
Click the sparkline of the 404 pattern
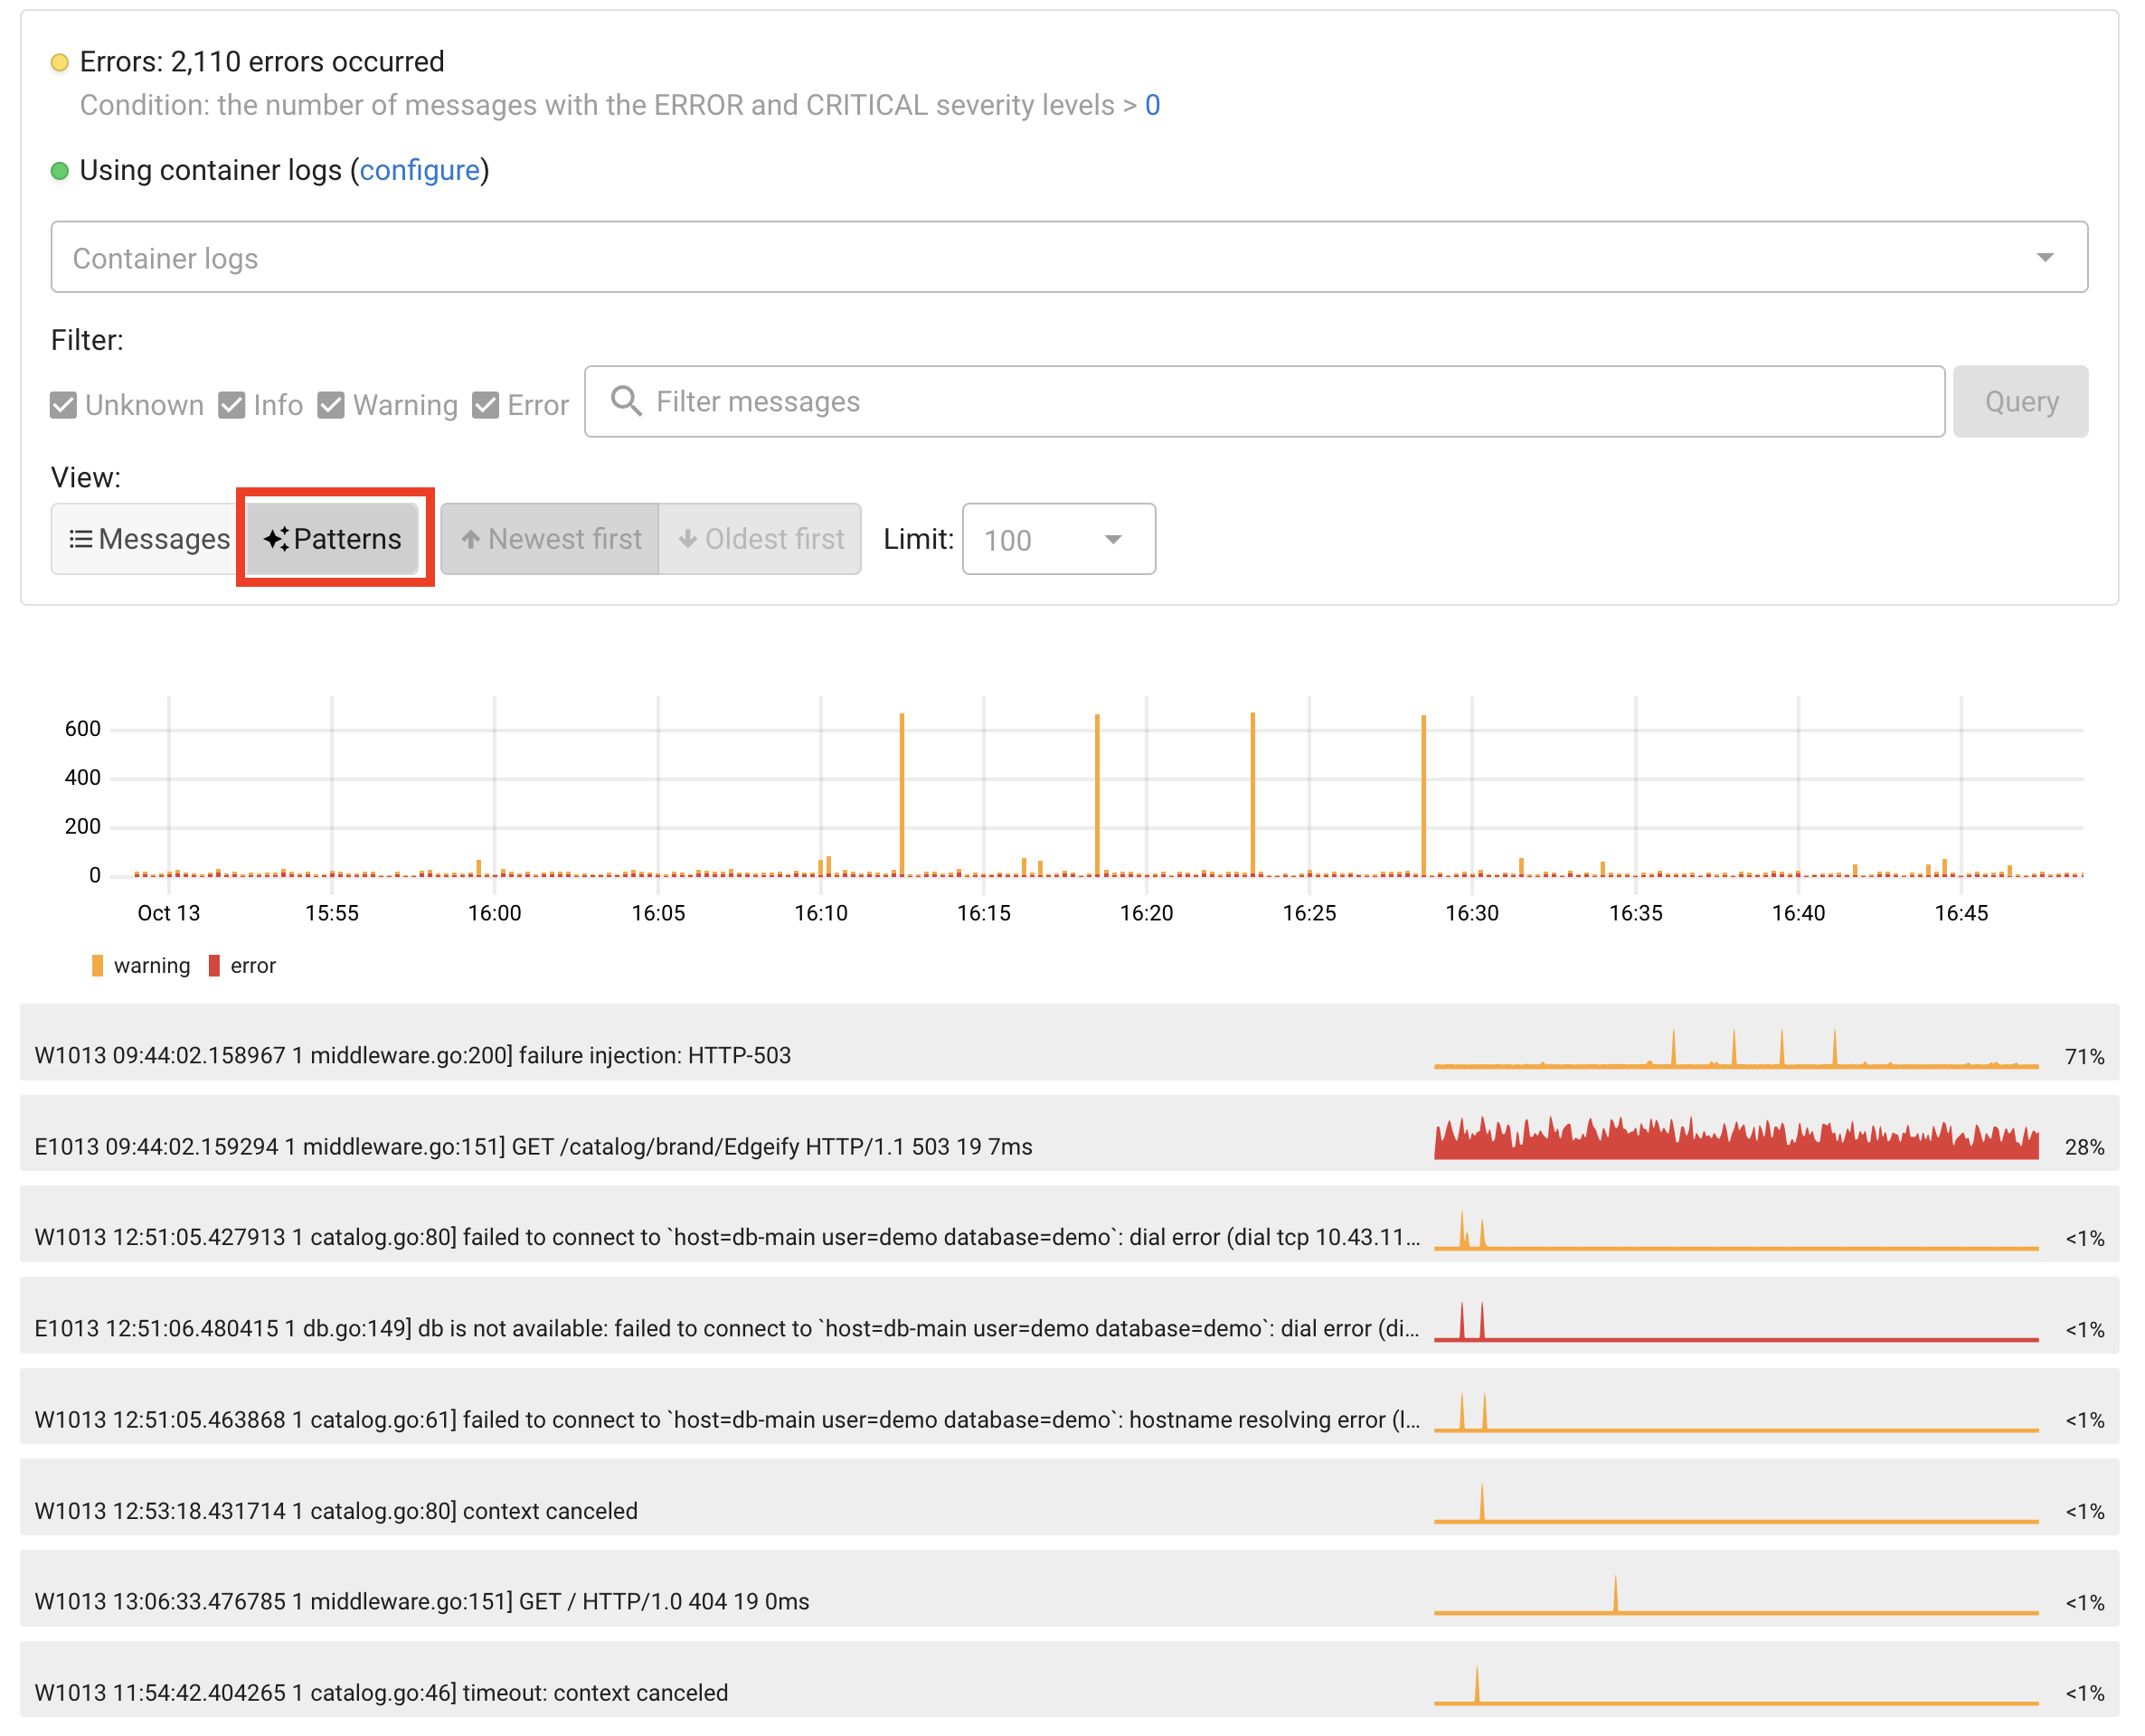[1736, 1594]
